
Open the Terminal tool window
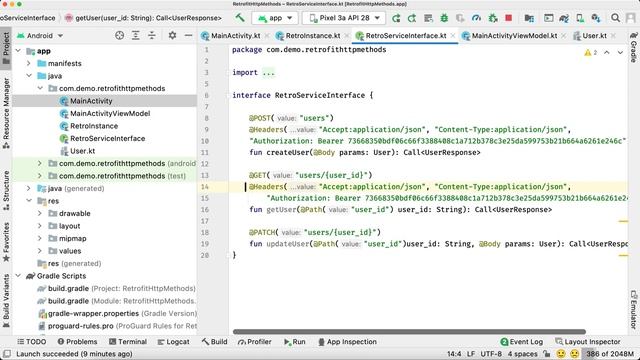(128, 342)
